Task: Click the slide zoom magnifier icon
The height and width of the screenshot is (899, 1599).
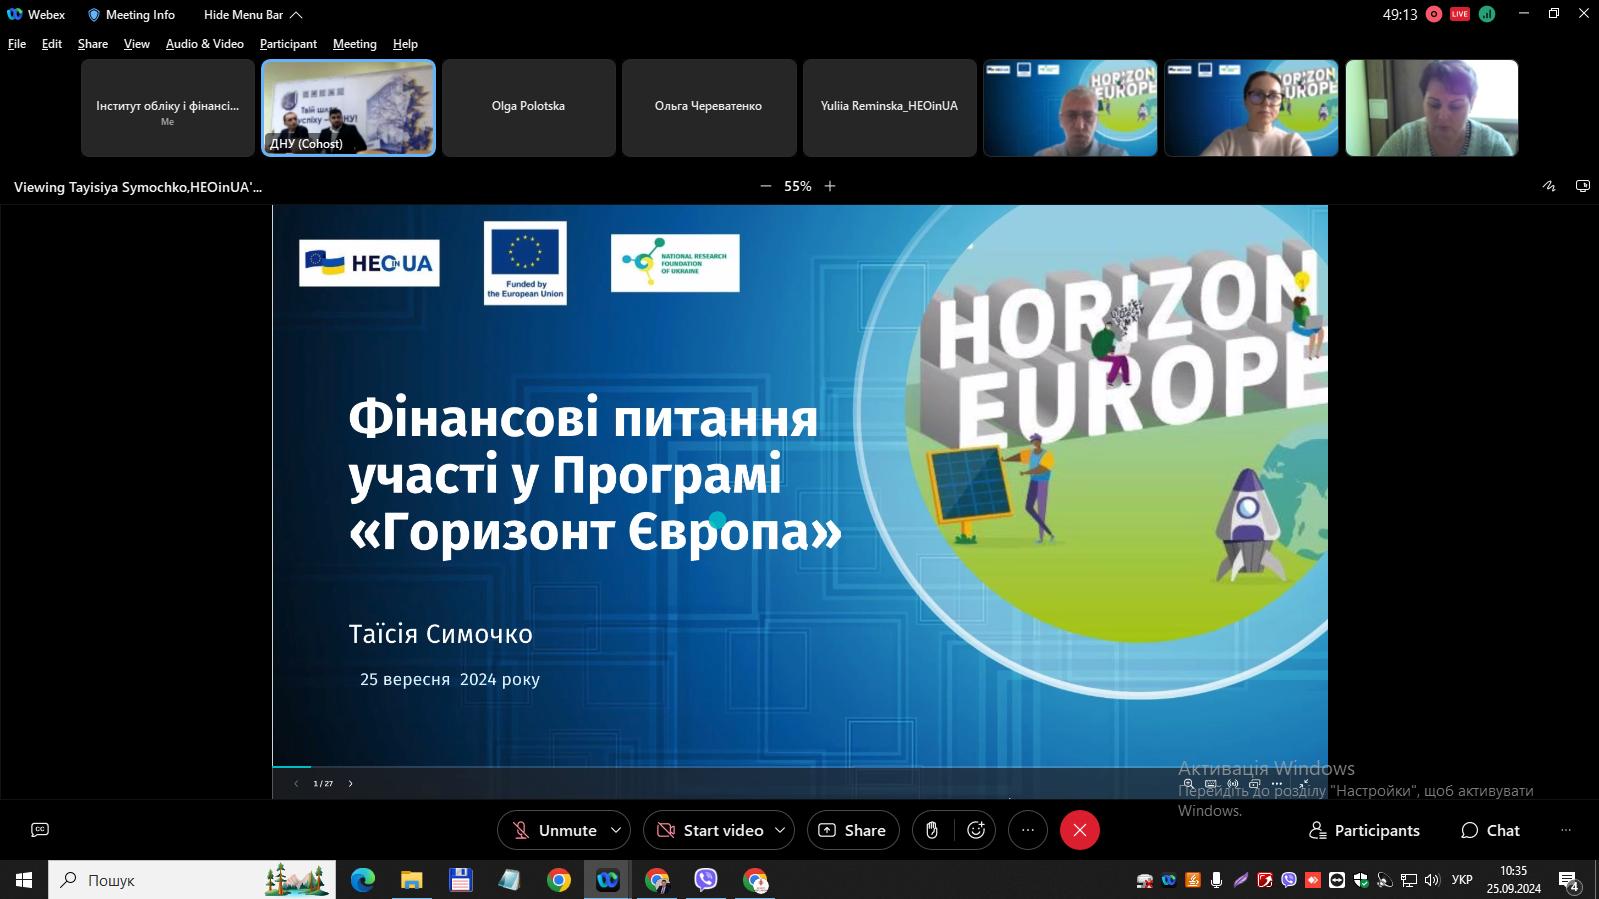Action: click(x=1188, y=784)
